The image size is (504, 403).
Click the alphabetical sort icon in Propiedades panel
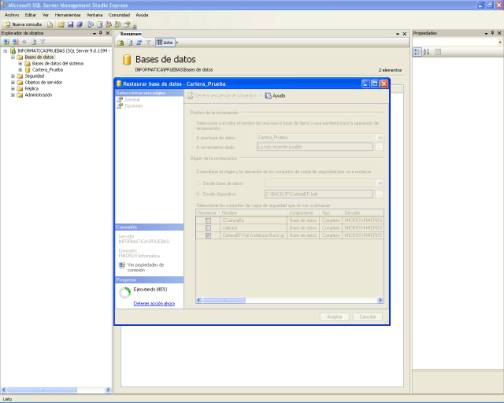pyautogui.click(x=427, y=52)
